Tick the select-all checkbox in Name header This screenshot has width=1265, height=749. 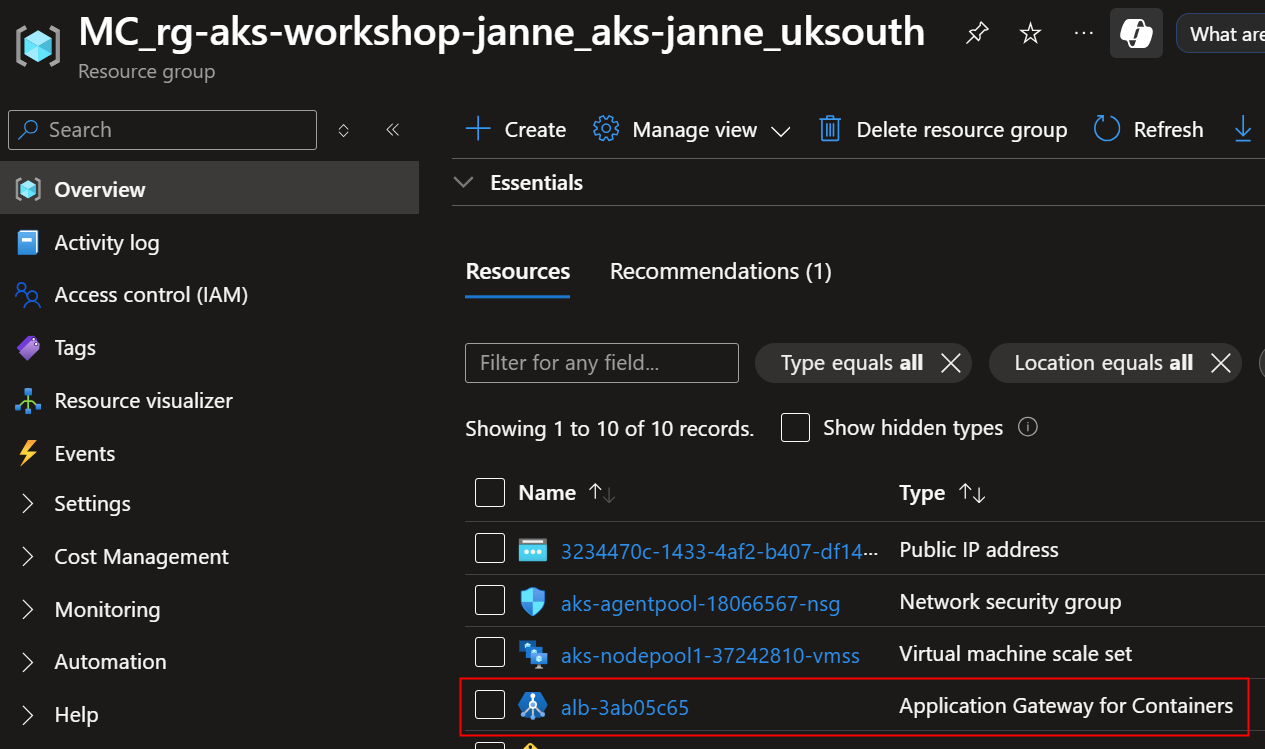[x=490, y=493]
